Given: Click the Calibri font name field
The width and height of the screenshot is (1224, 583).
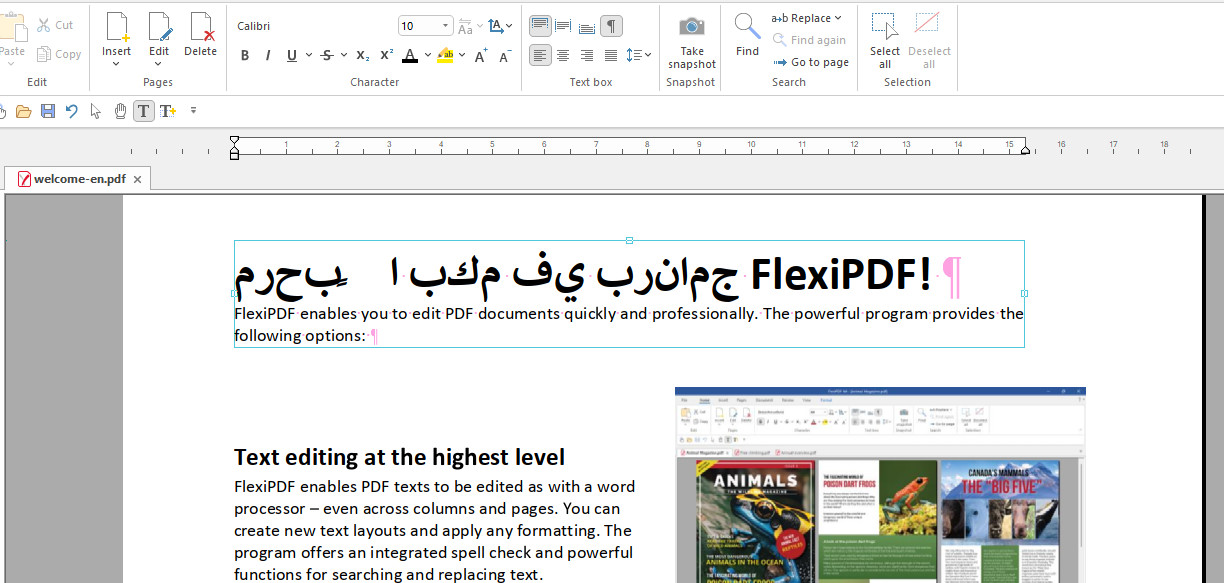Looking at the screenshot, I should pyautogui.click(x=312, y=26).
